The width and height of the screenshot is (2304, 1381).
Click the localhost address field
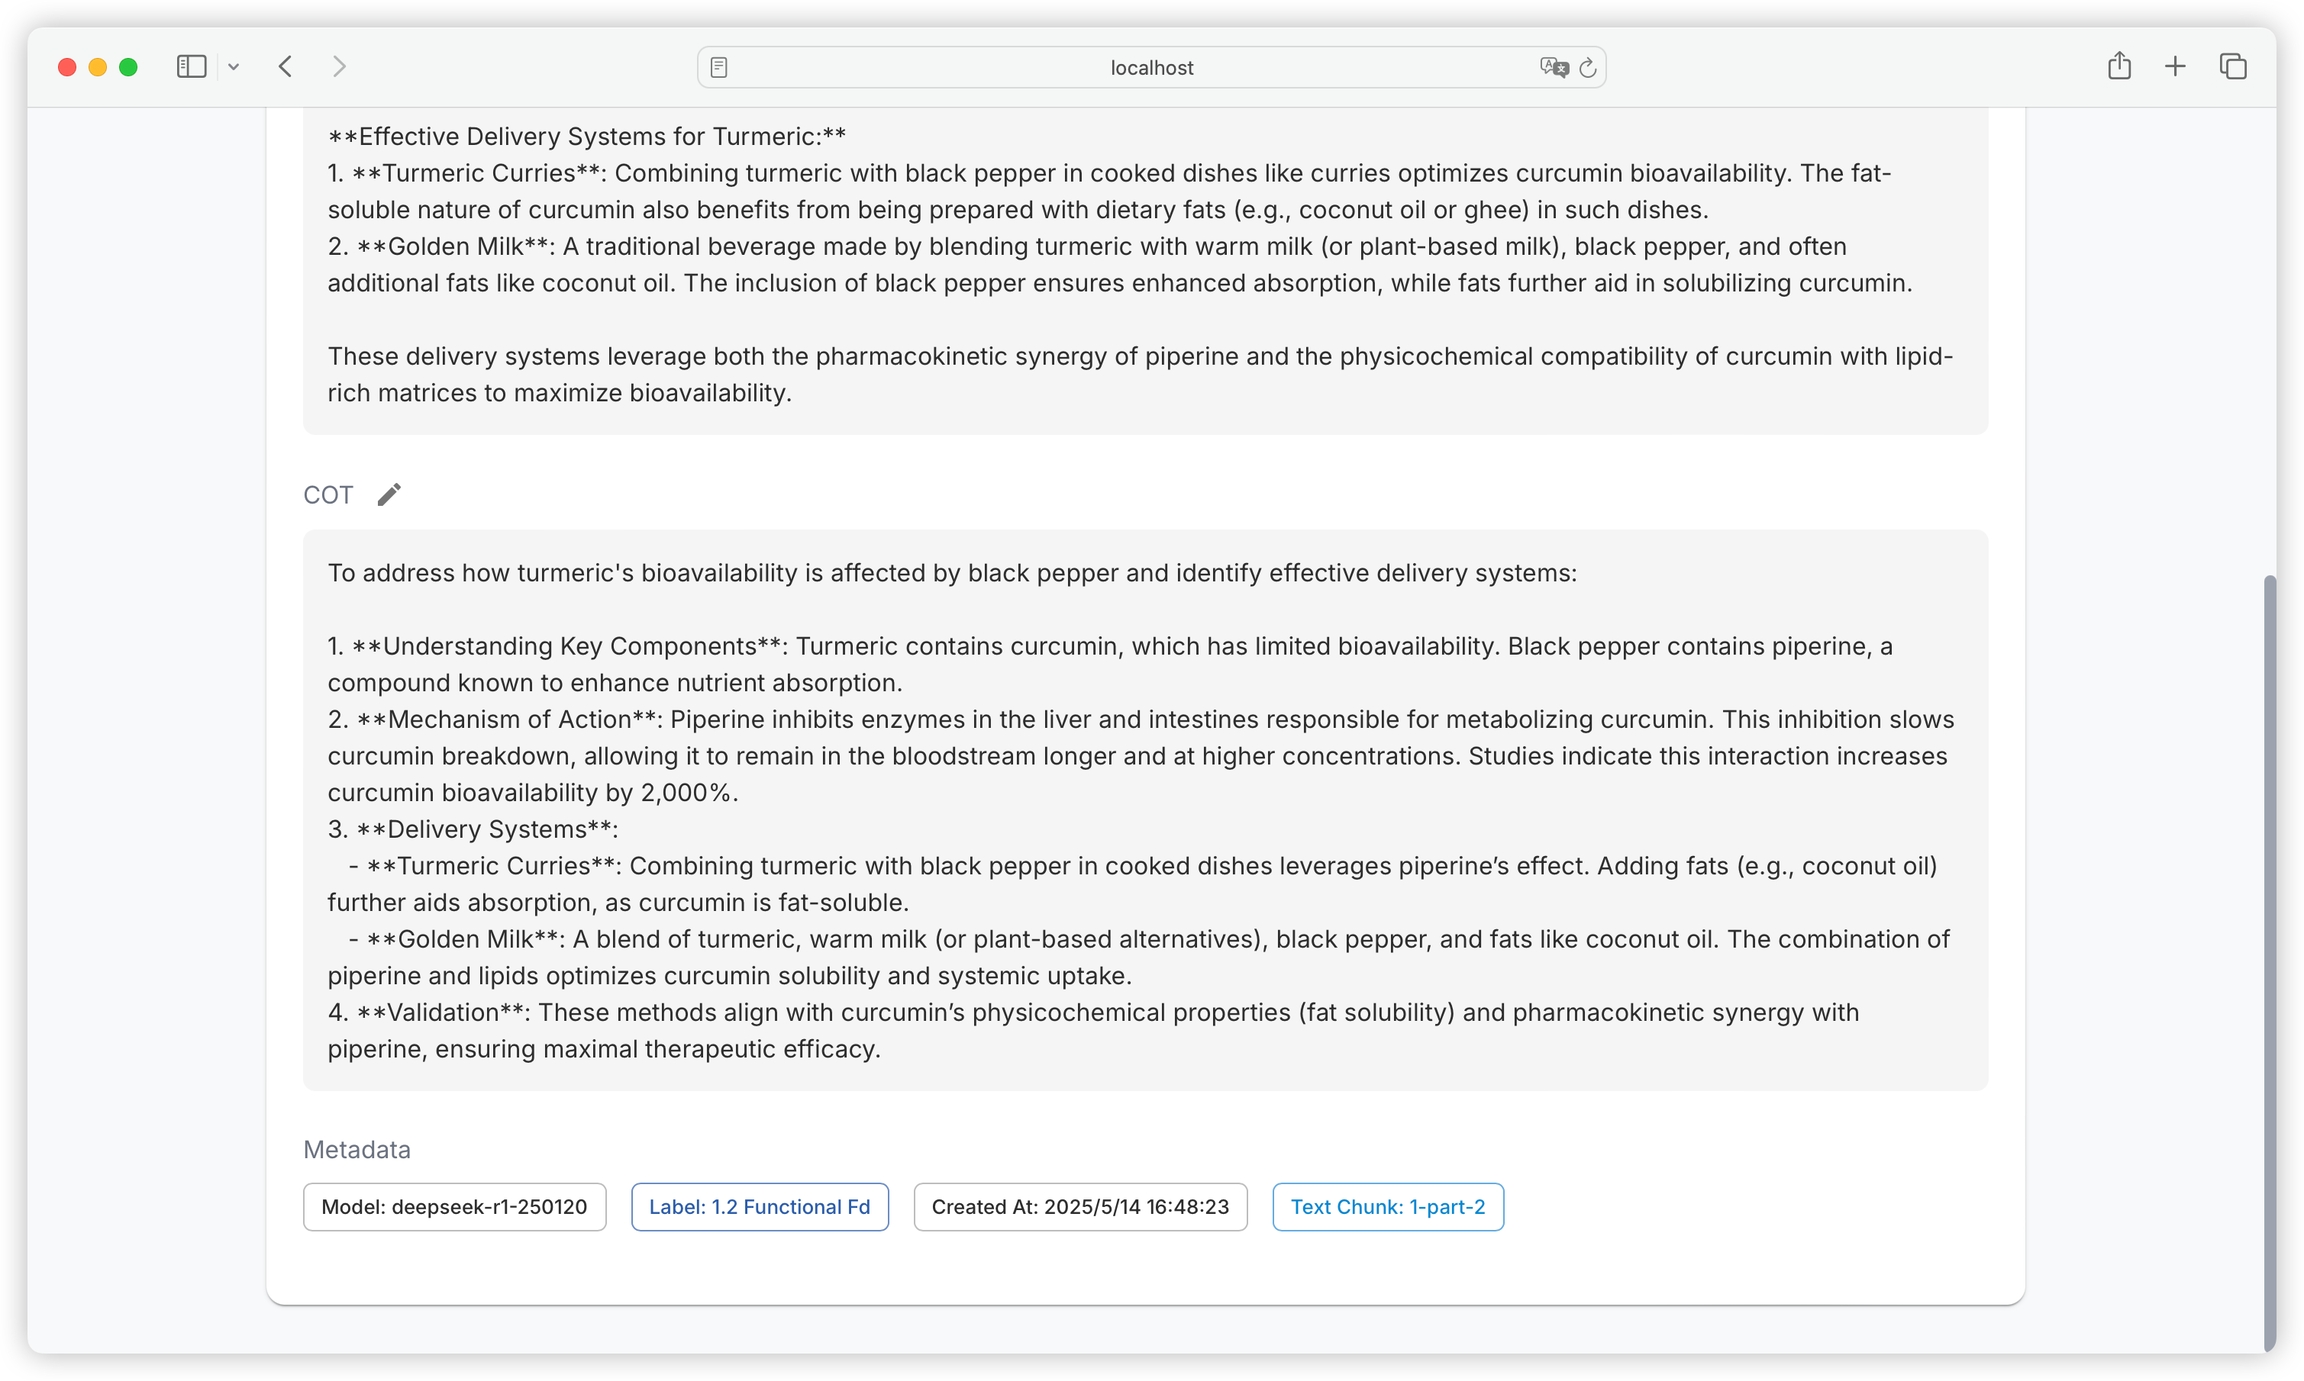[x=1150, y=67]
